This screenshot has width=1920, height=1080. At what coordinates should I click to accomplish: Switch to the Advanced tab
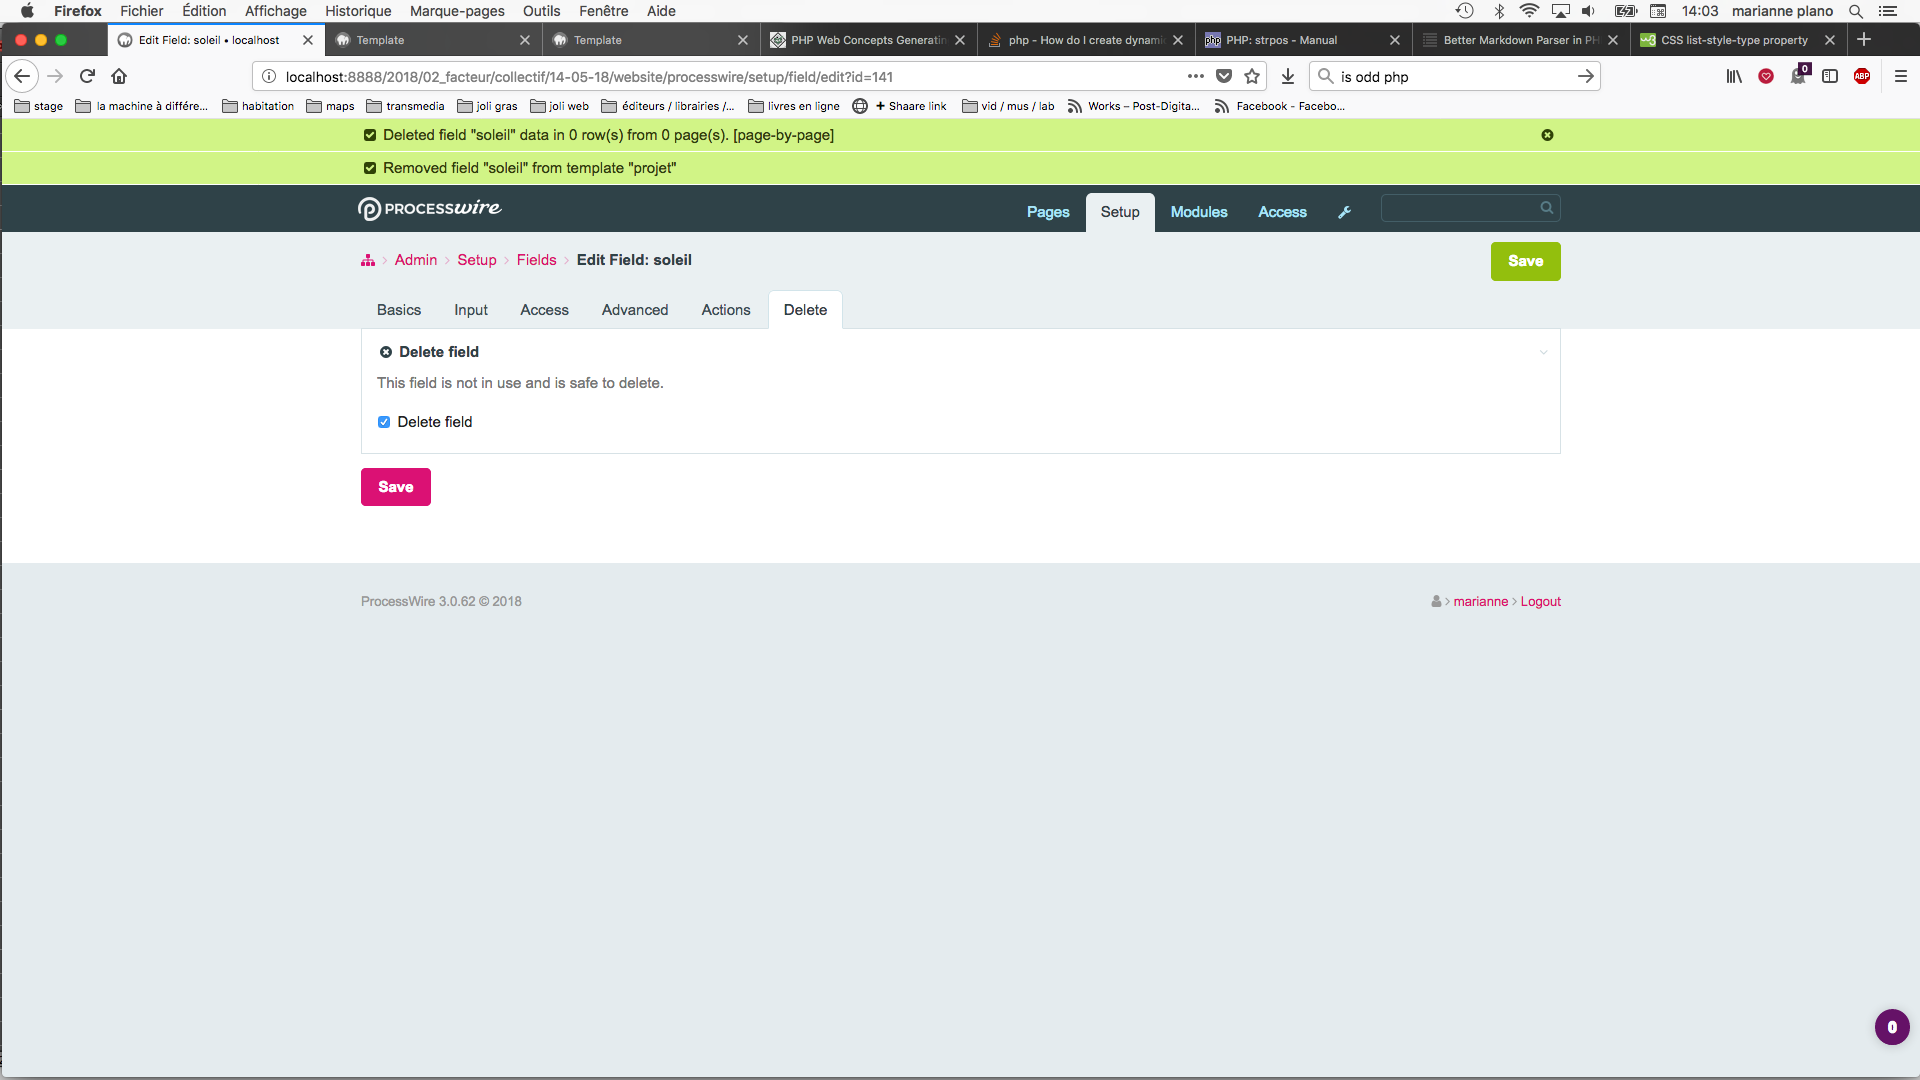pos(634,310)
